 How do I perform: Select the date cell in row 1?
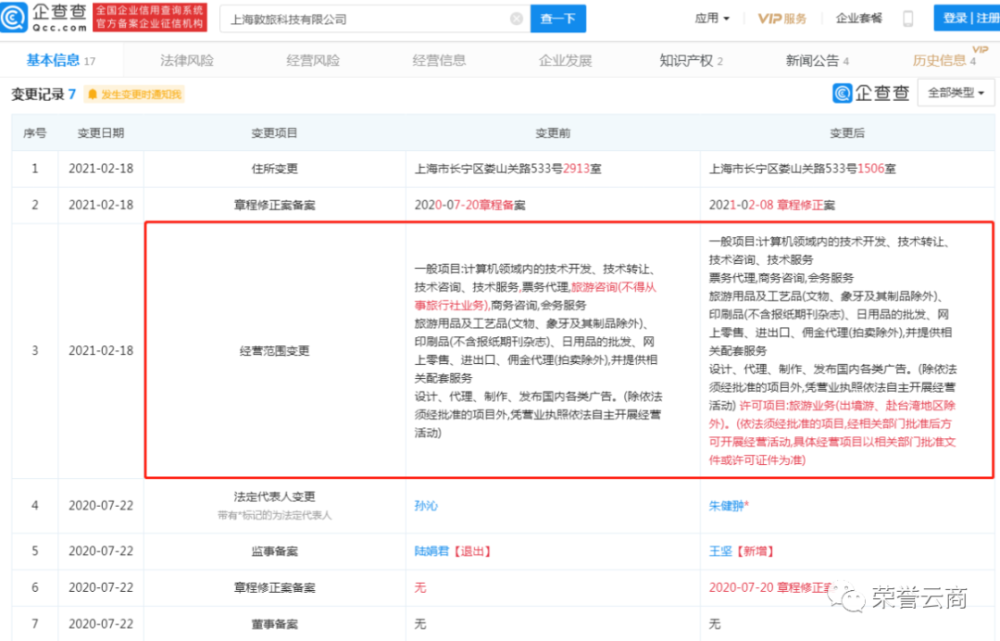101,169
